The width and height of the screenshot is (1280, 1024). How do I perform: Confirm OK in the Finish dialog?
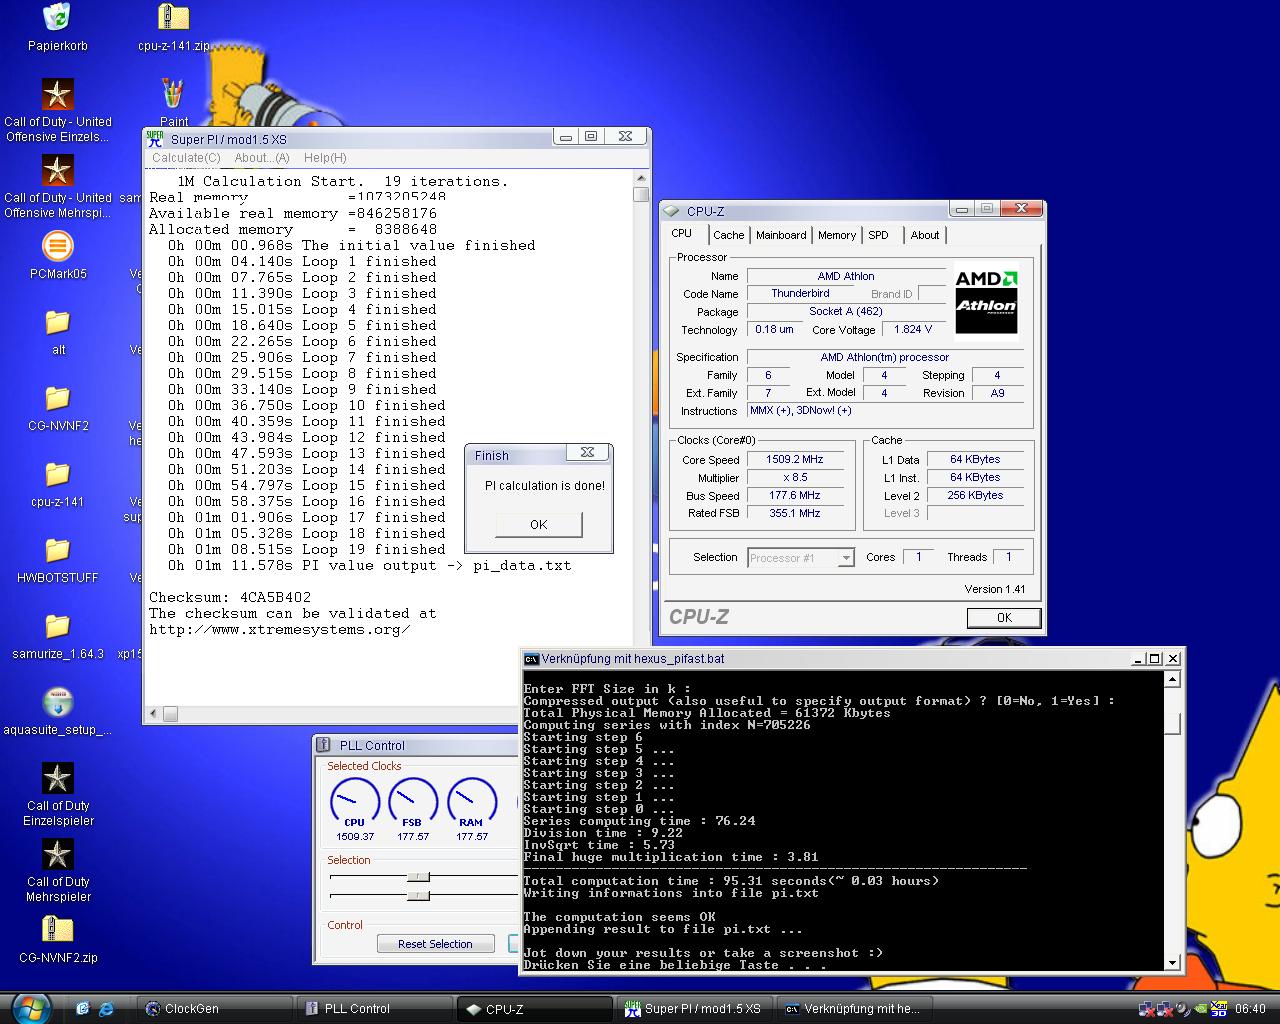(539, 525)
